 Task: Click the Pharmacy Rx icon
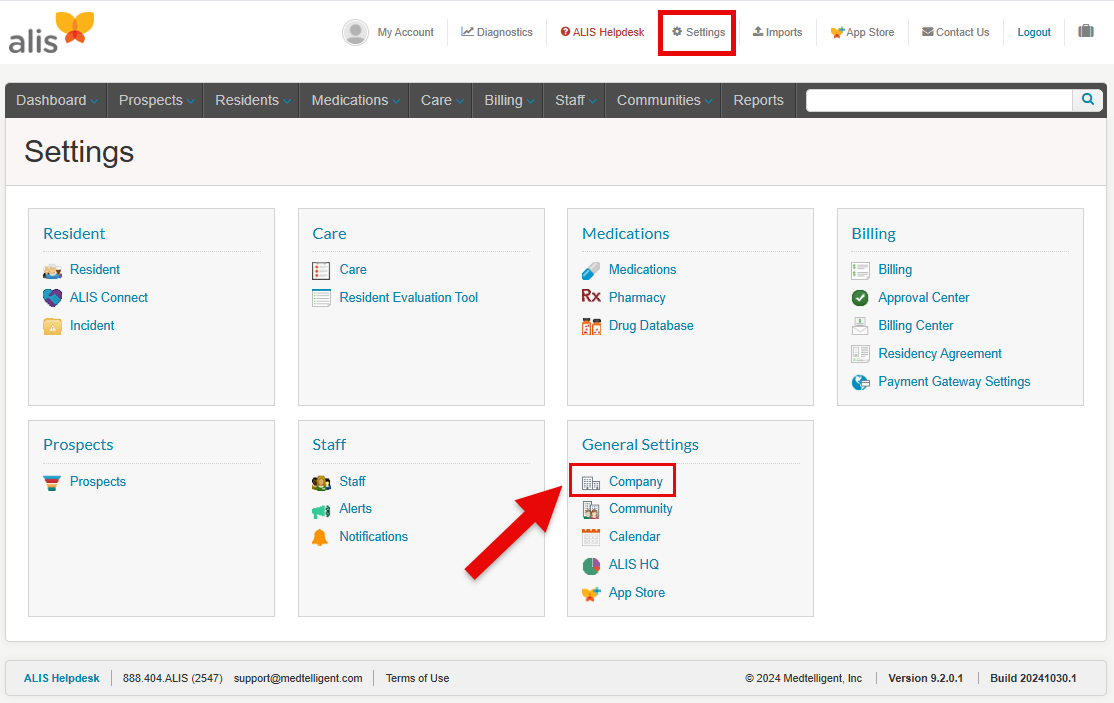coord(590,296)
